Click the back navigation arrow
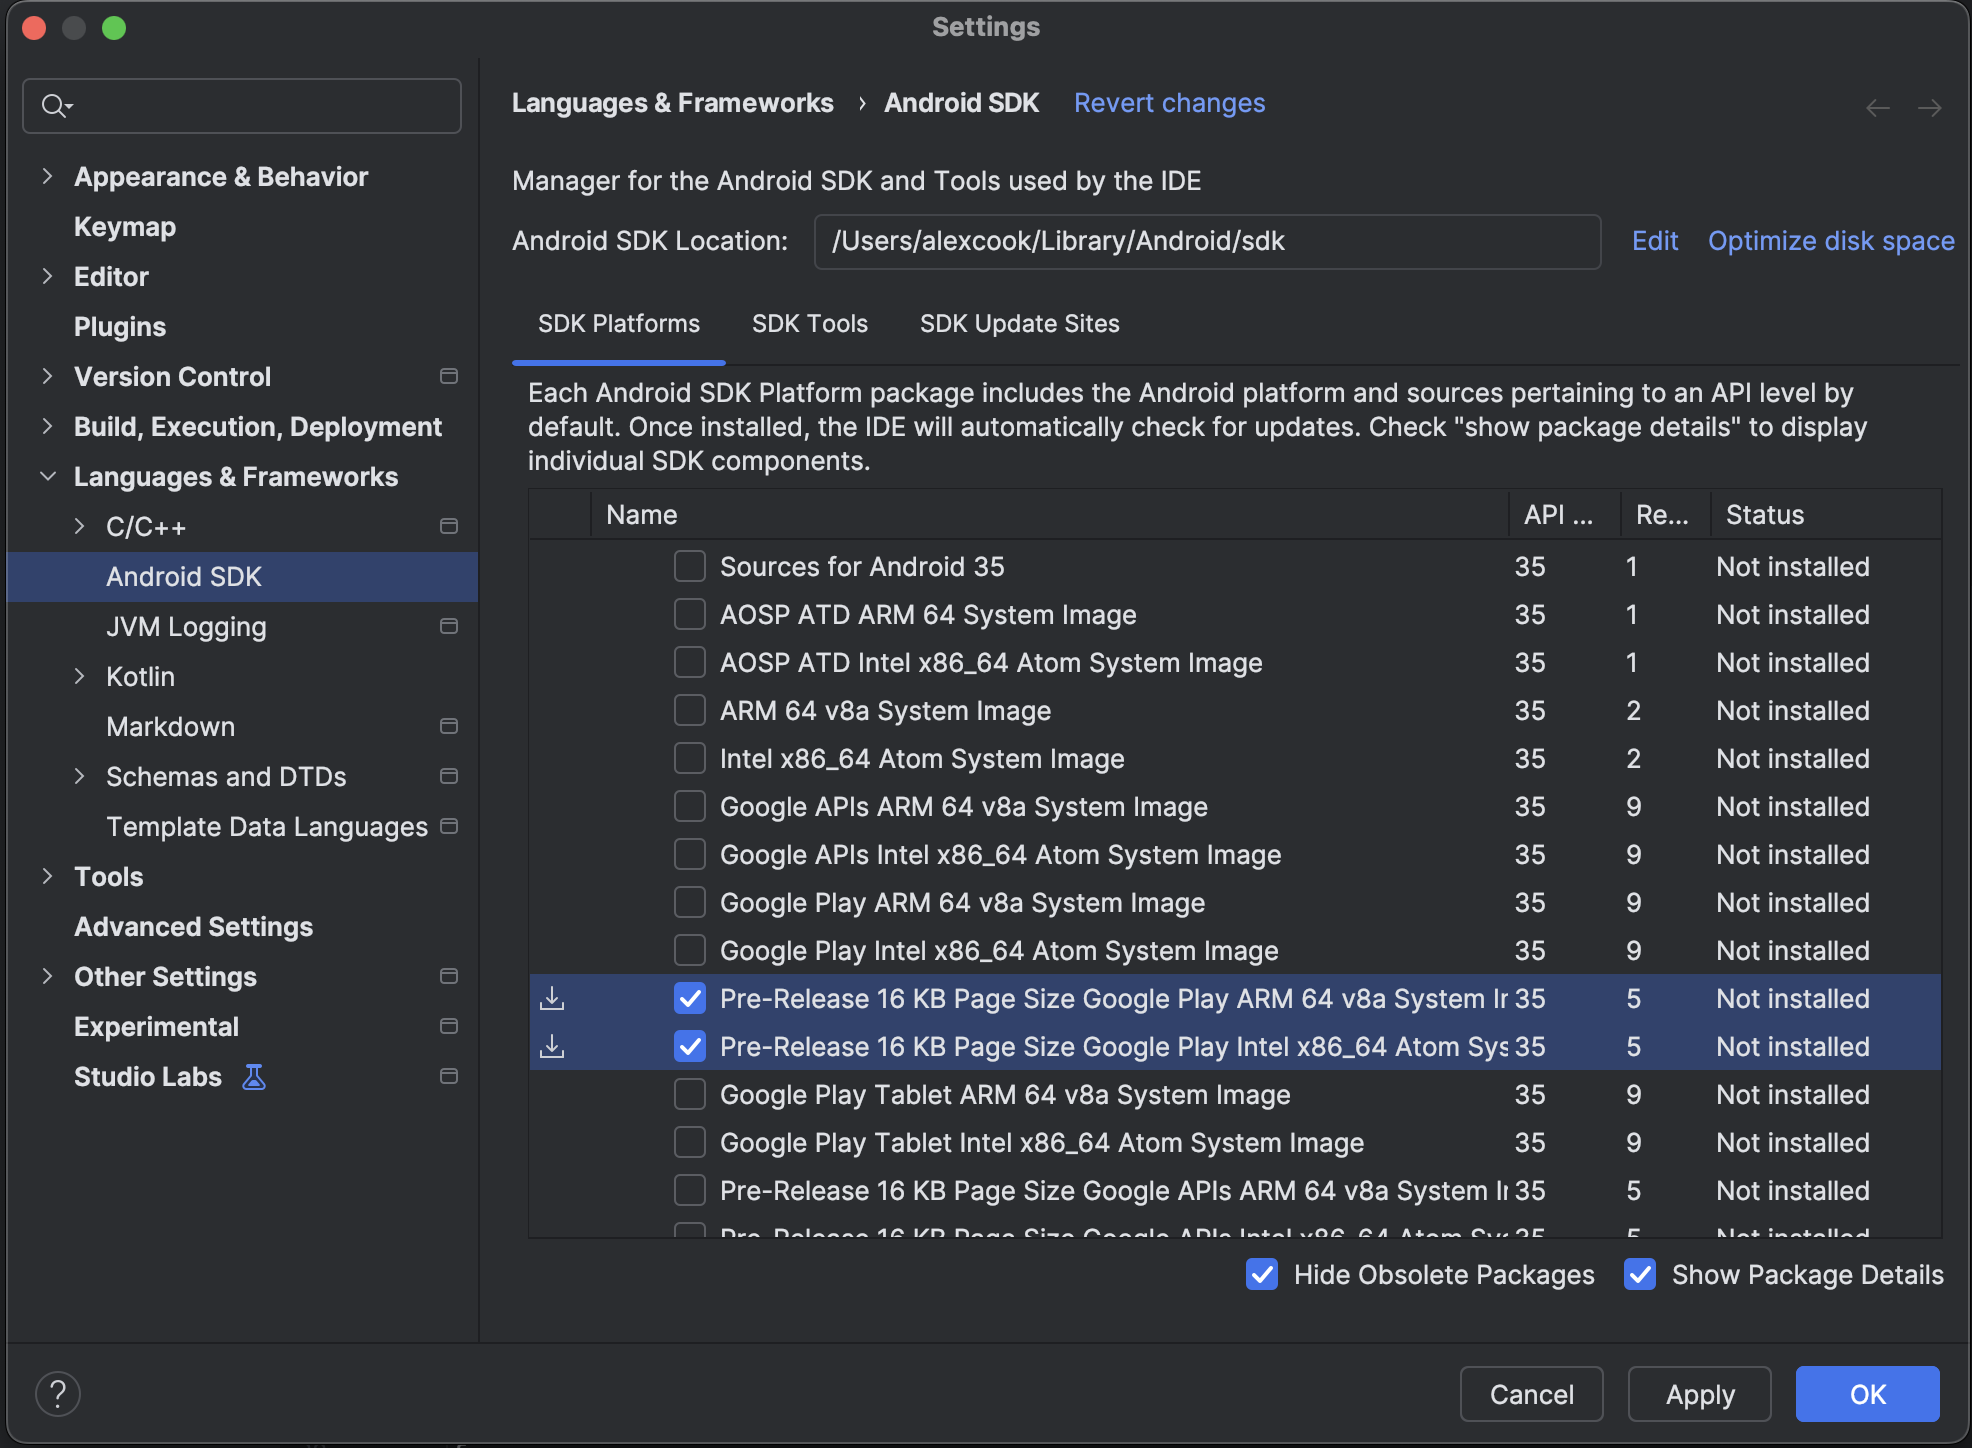1972x1448 pixels. pos(1876,108)
